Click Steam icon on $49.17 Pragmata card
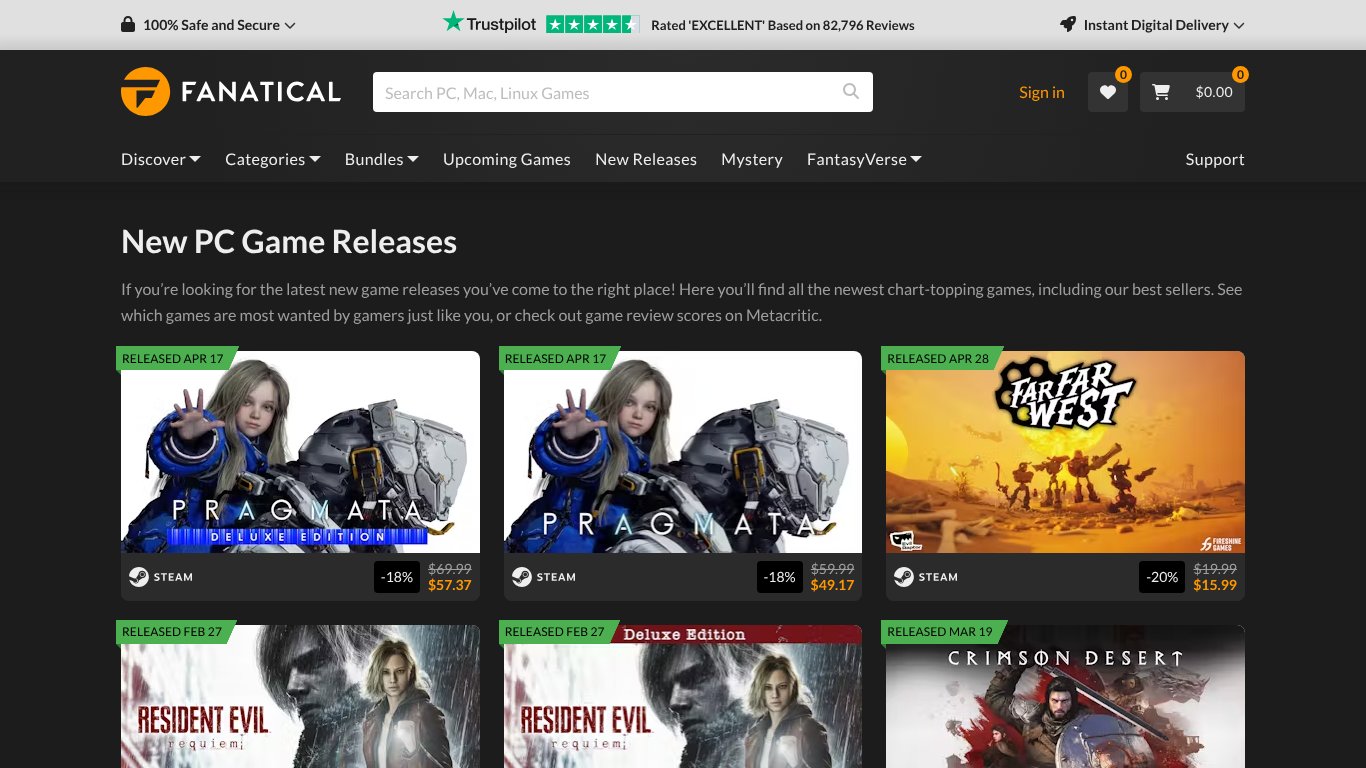 pyautogui.click(x=521, y=577)
